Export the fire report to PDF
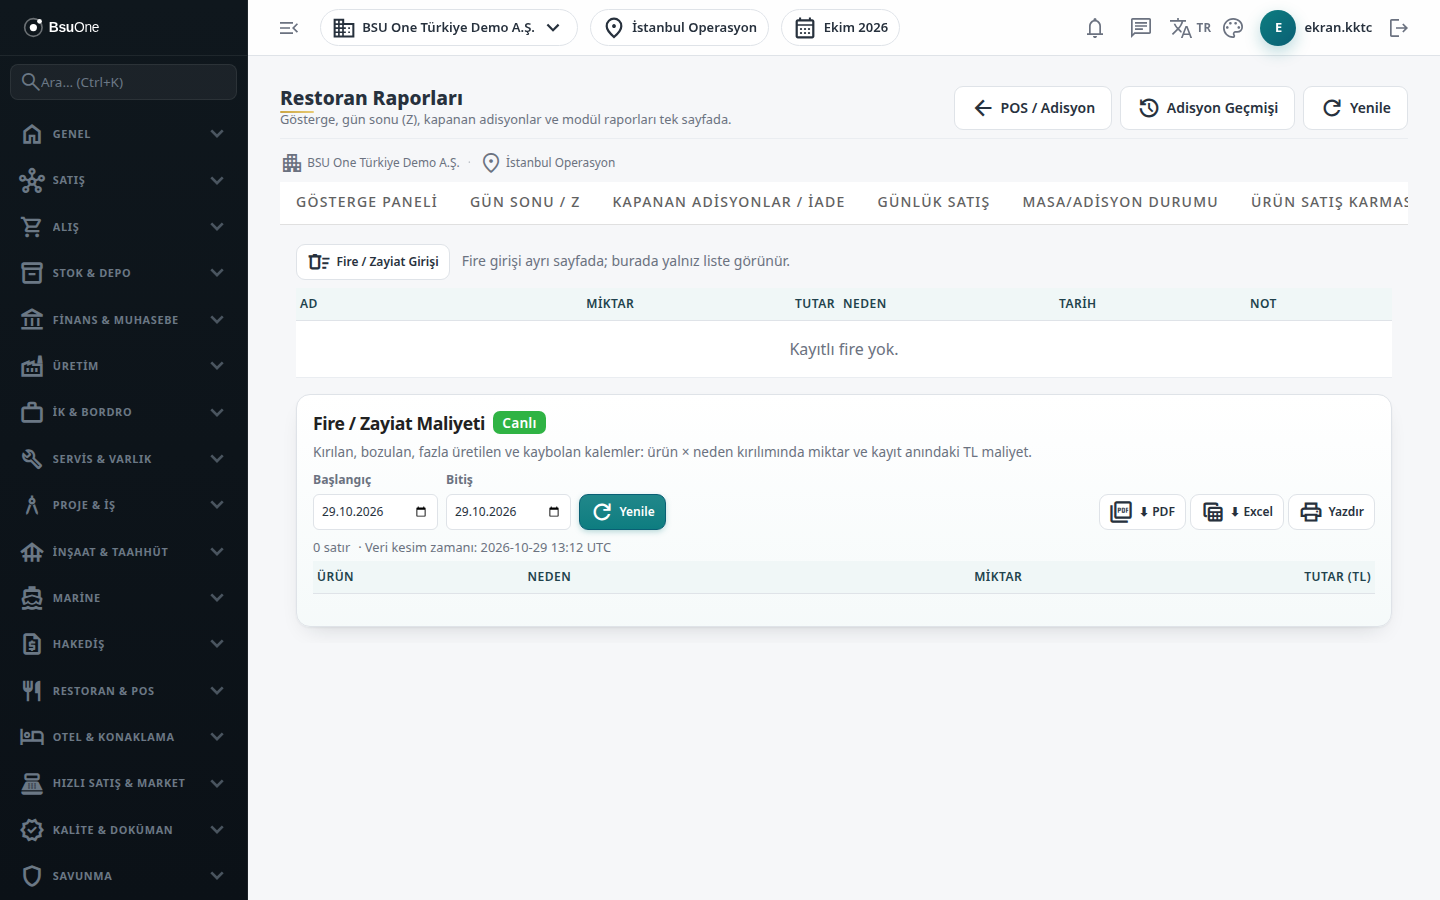The width and height of the screenshot is (1440, 900). tap(1142, 512)
